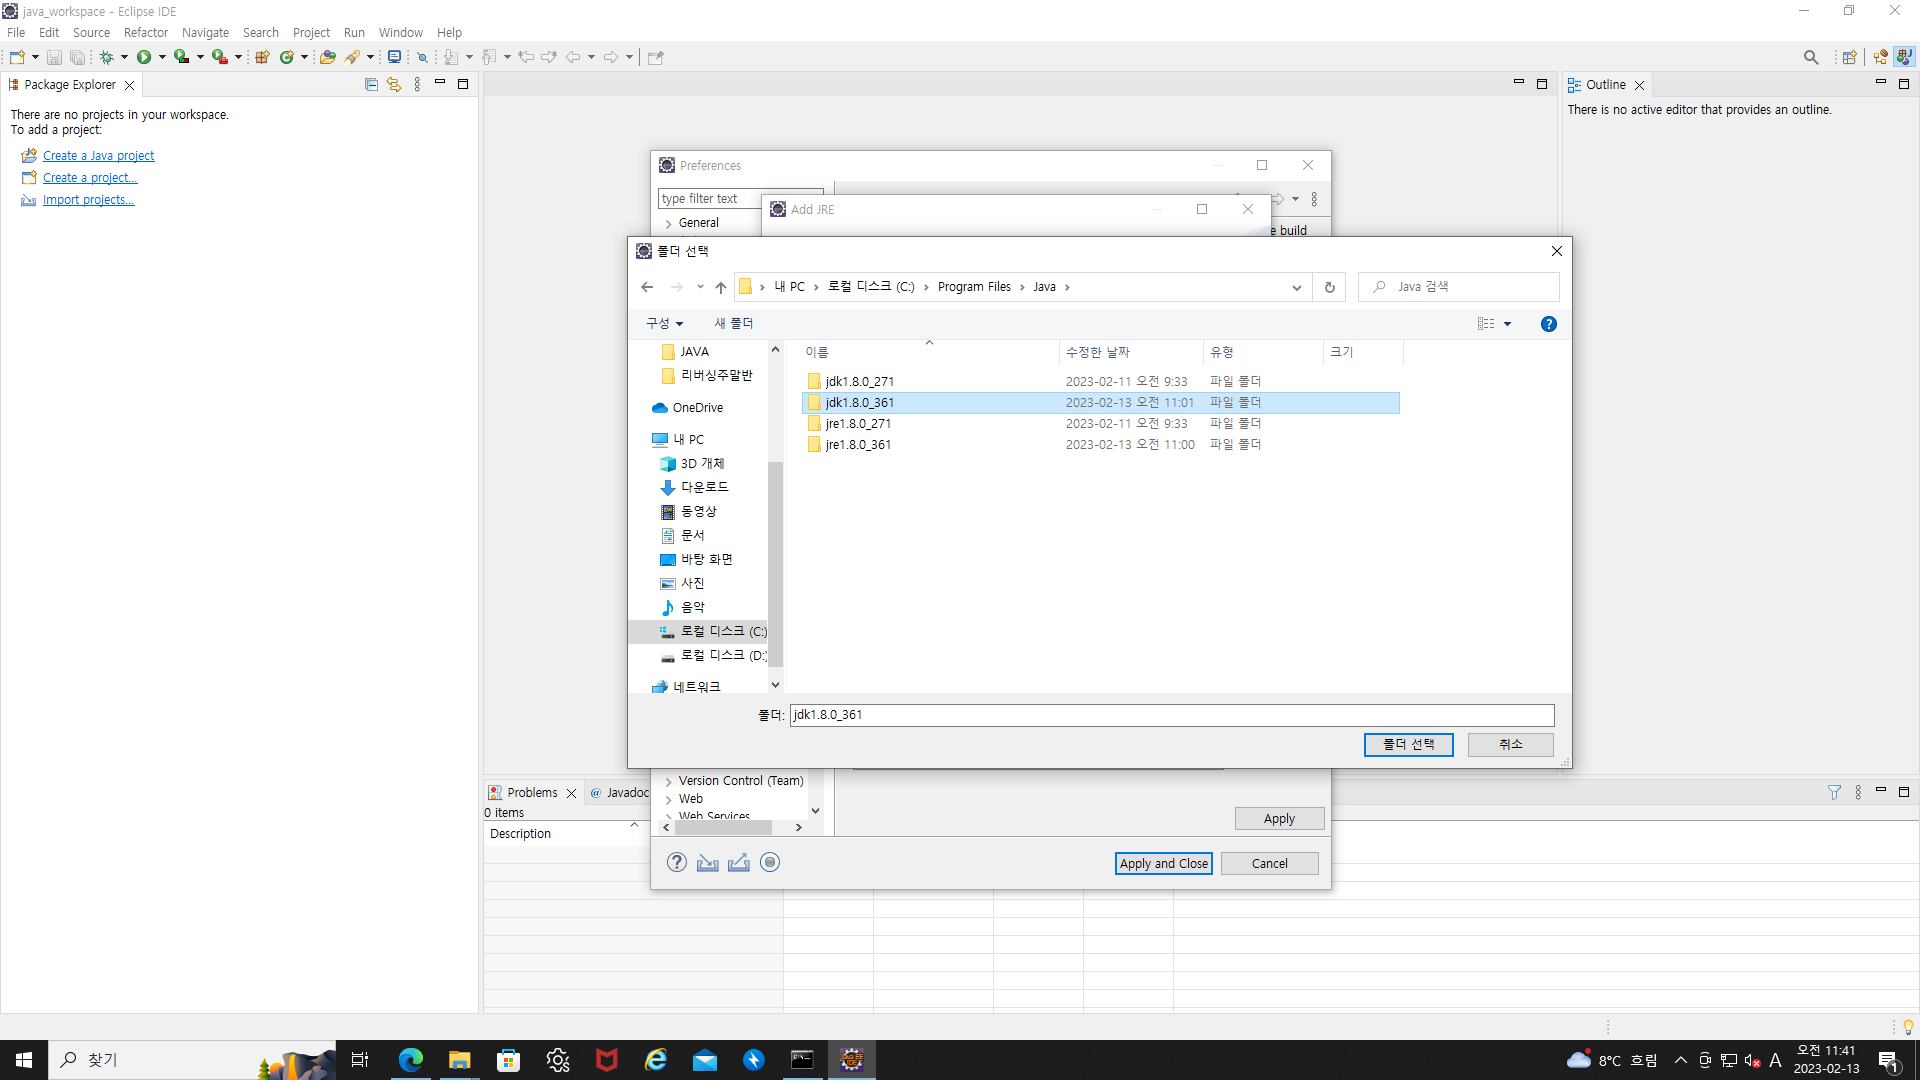
Task: Click folder dialog back arrow
Action: (647, 287)
